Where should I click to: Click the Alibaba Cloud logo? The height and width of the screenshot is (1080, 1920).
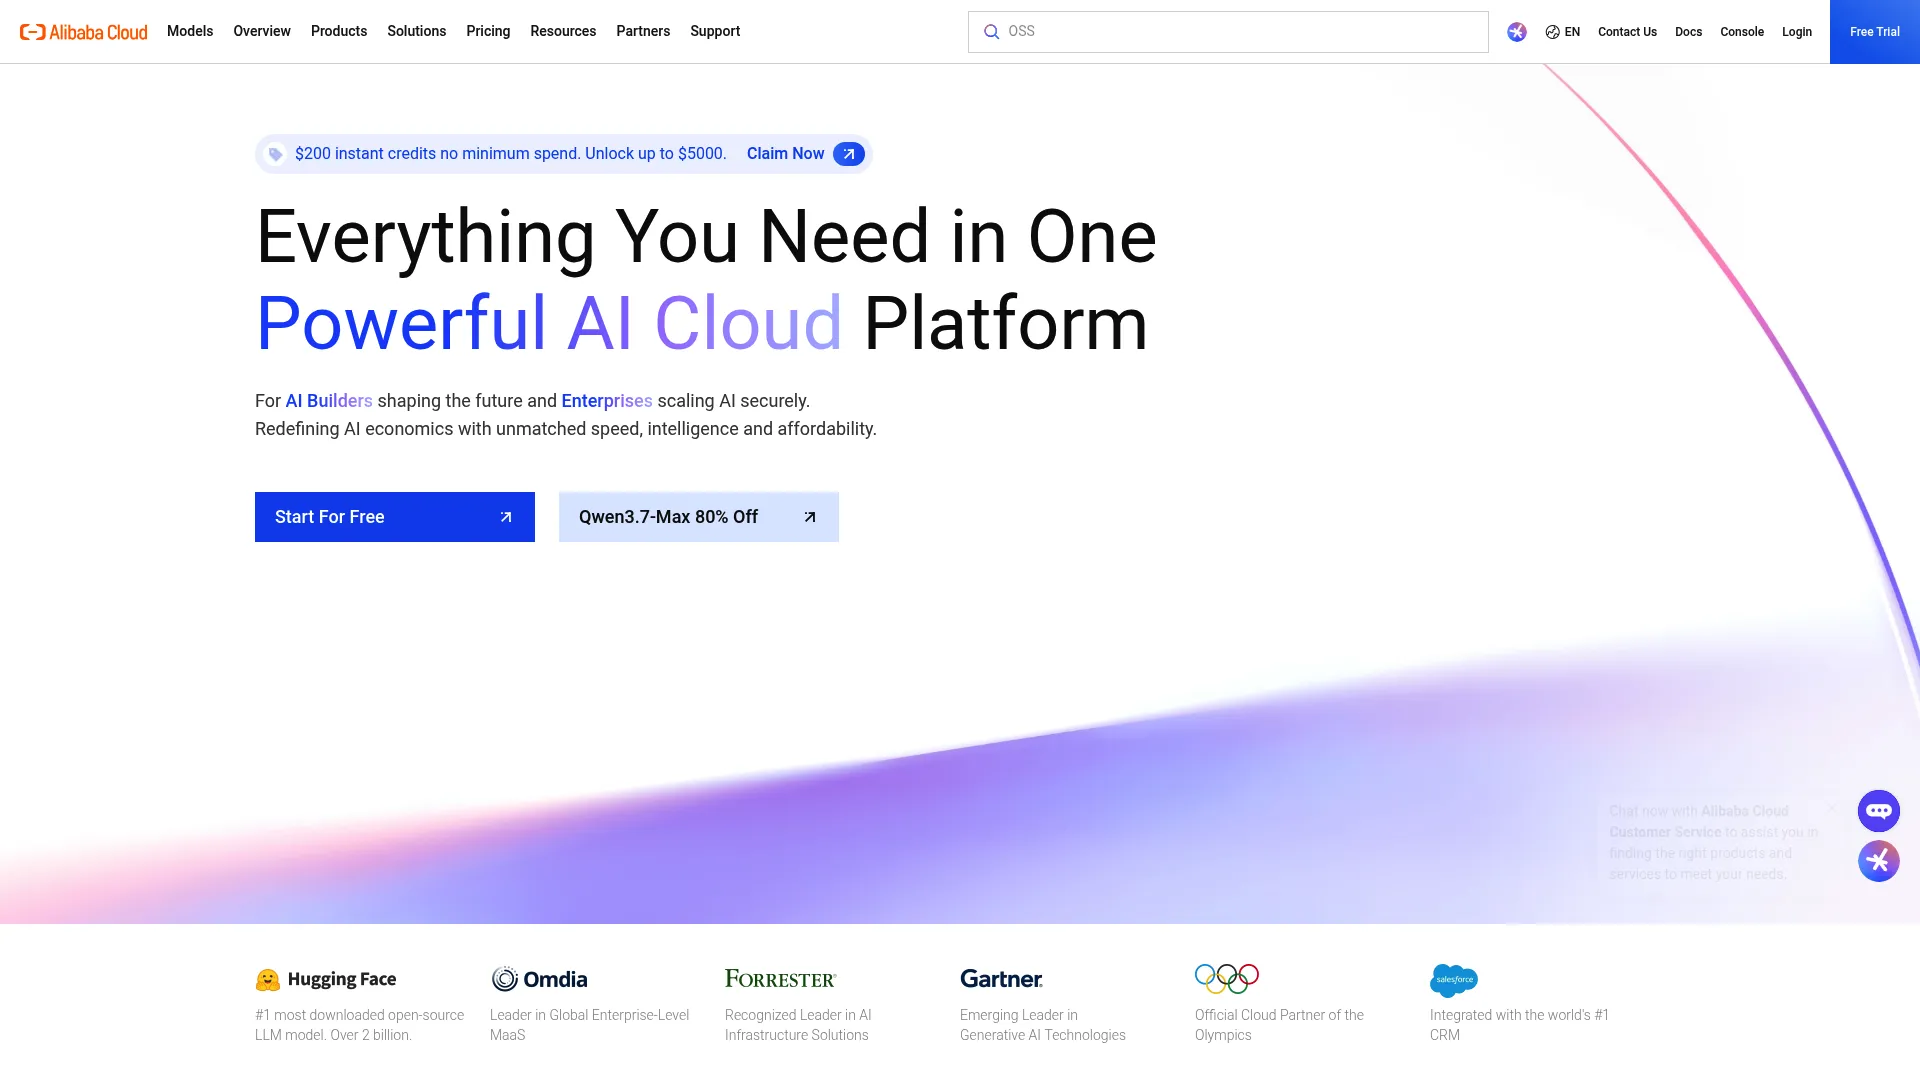tap(84, 32)
